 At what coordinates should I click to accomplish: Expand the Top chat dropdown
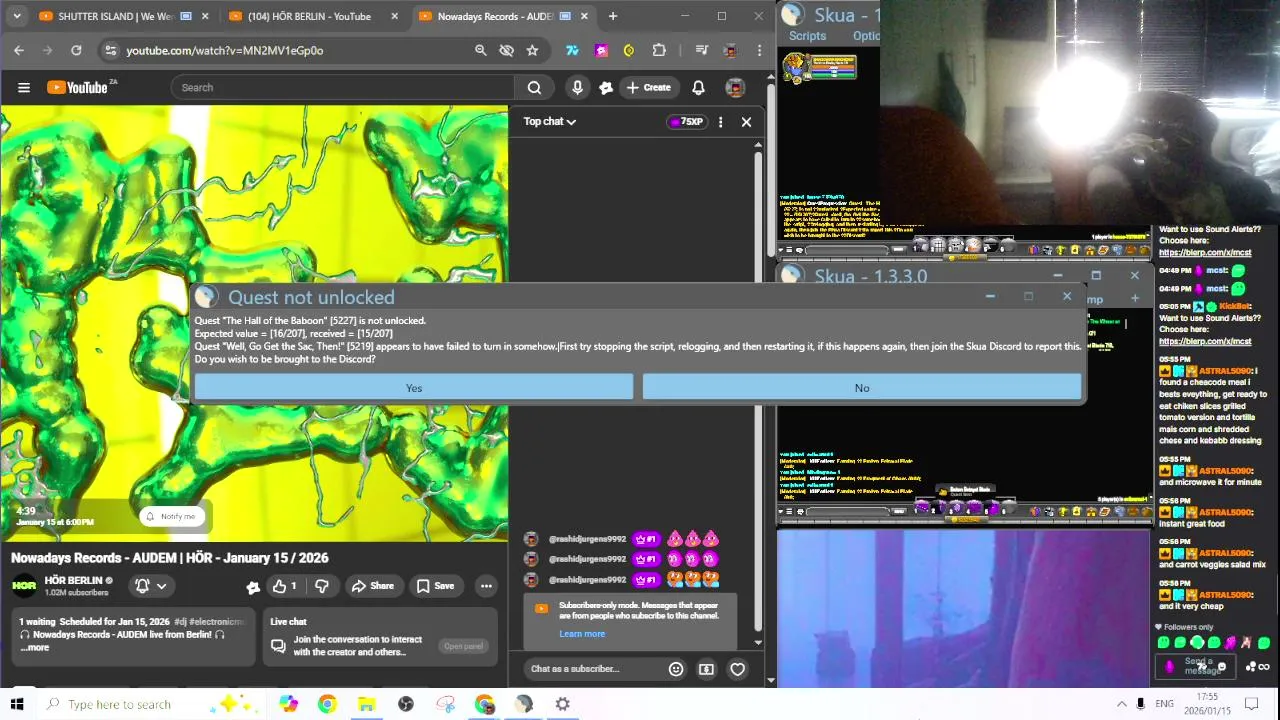(x=550, y=121)
